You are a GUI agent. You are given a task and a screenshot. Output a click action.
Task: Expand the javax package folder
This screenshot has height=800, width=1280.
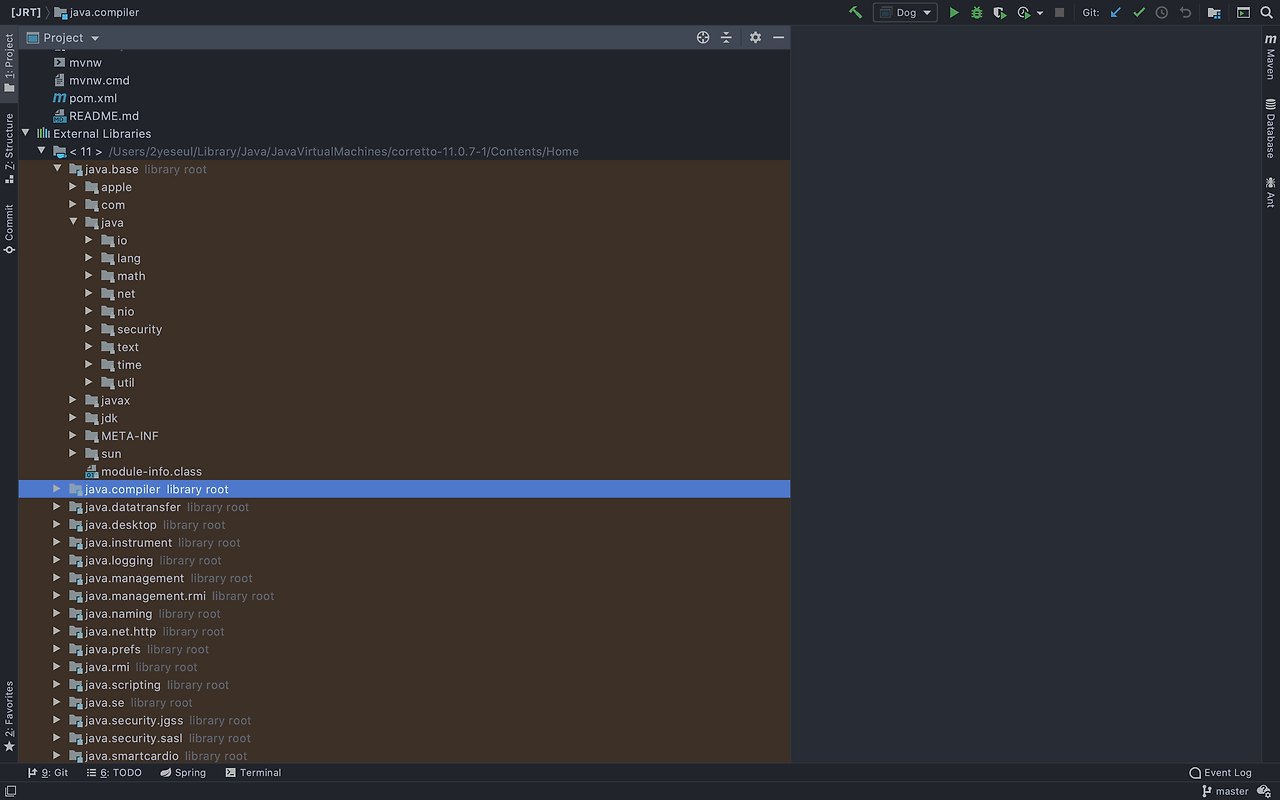tap(73, 400)
